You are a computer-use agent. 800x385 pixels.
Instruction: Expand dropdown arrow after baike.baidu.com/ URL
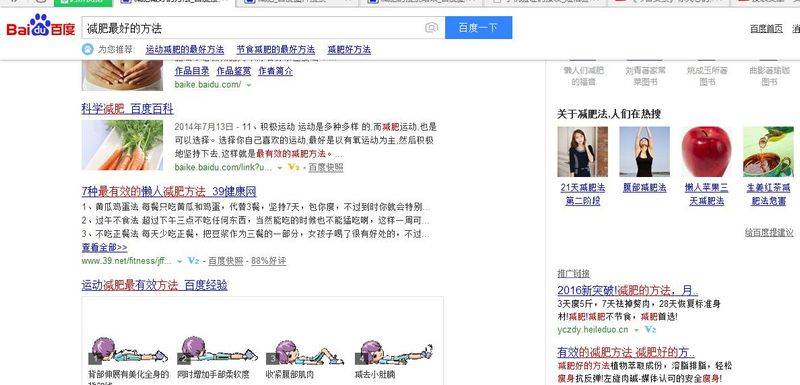point(248,85)
